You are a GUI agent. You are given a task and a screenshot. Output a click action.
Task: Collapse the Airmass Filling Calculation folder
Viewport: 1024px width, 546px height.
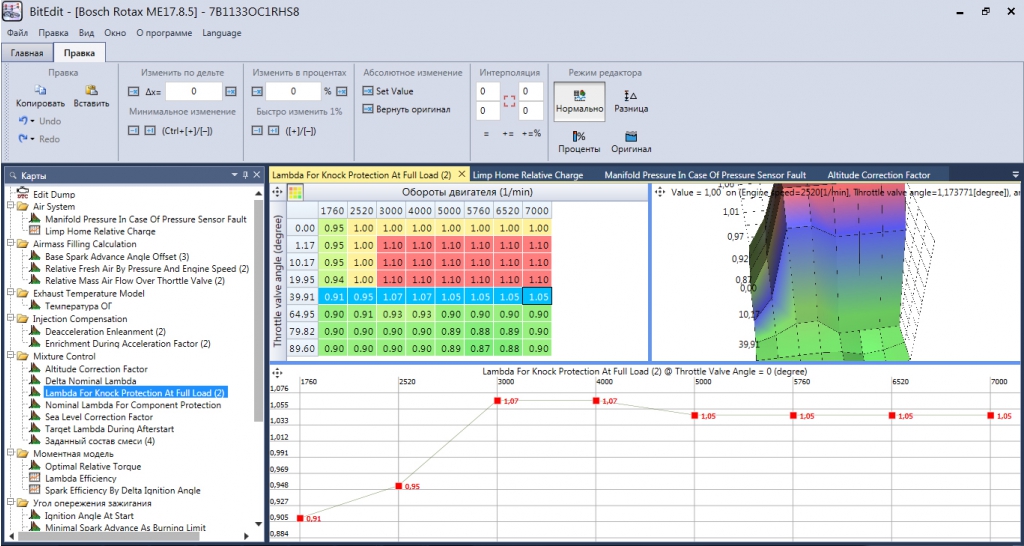click(x=10, y=244)
